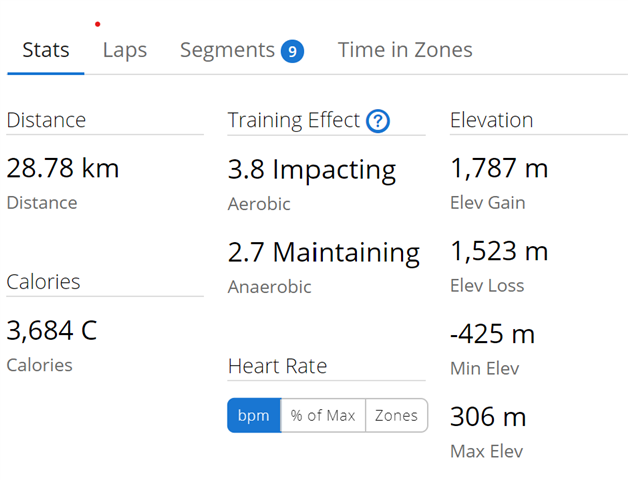Select the 3,684 C calories value
This screenshot has height=480, width=628.
52,331
